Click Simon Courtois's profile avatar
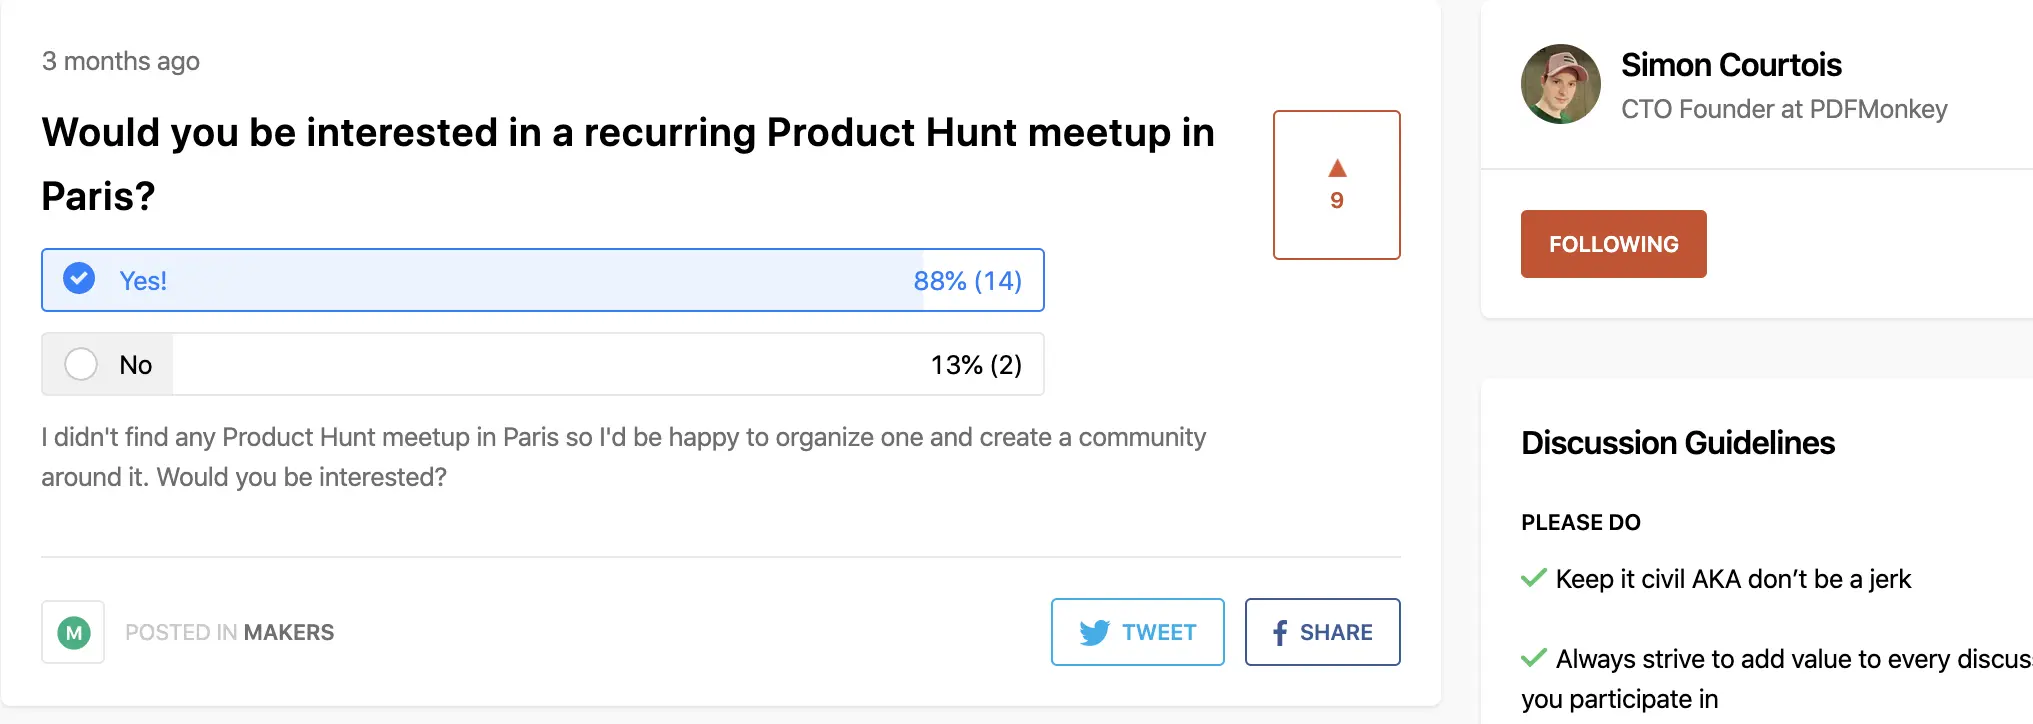Screen dimensions: 2033x724 point(1560,84)
